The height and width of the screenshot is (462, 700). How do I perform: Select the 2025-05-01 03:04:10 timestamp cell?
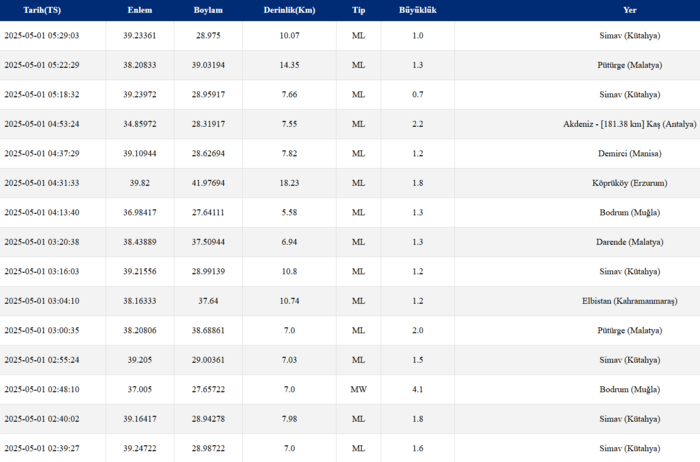42,301
